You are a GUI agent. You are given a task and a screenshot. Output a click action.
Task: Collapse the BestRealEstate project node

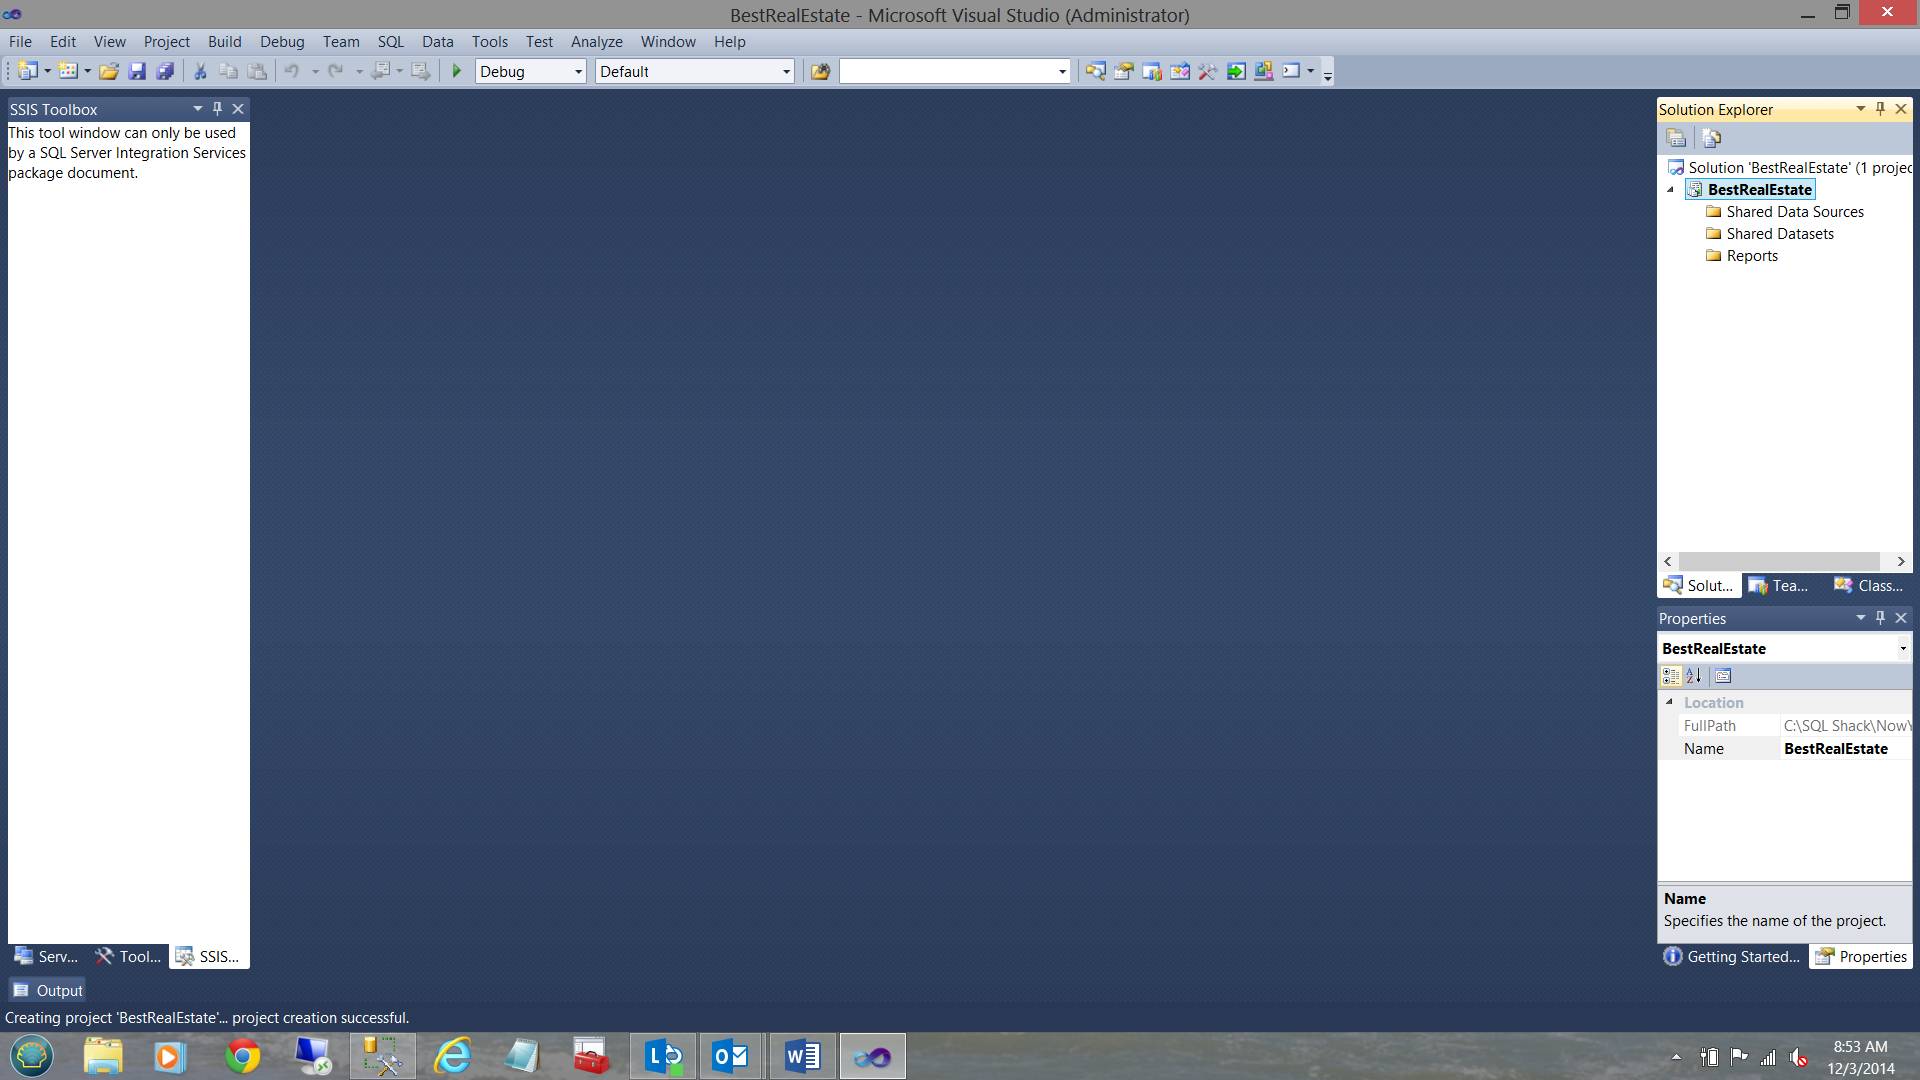pyautogui.click(x=1670, y=189)
